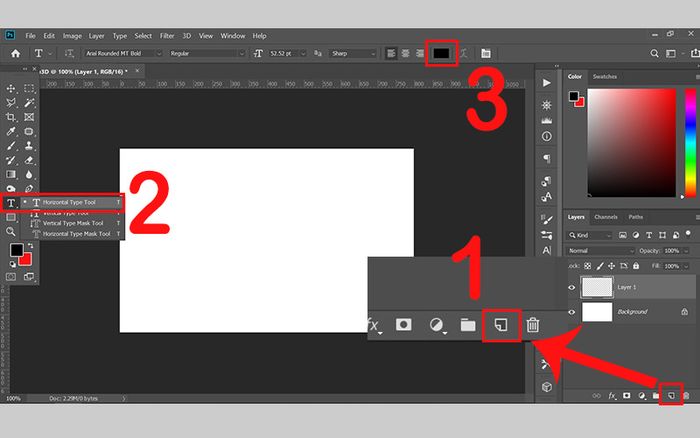Switch to the Swatches tab
700x438 pixels.
click(604, 77)
